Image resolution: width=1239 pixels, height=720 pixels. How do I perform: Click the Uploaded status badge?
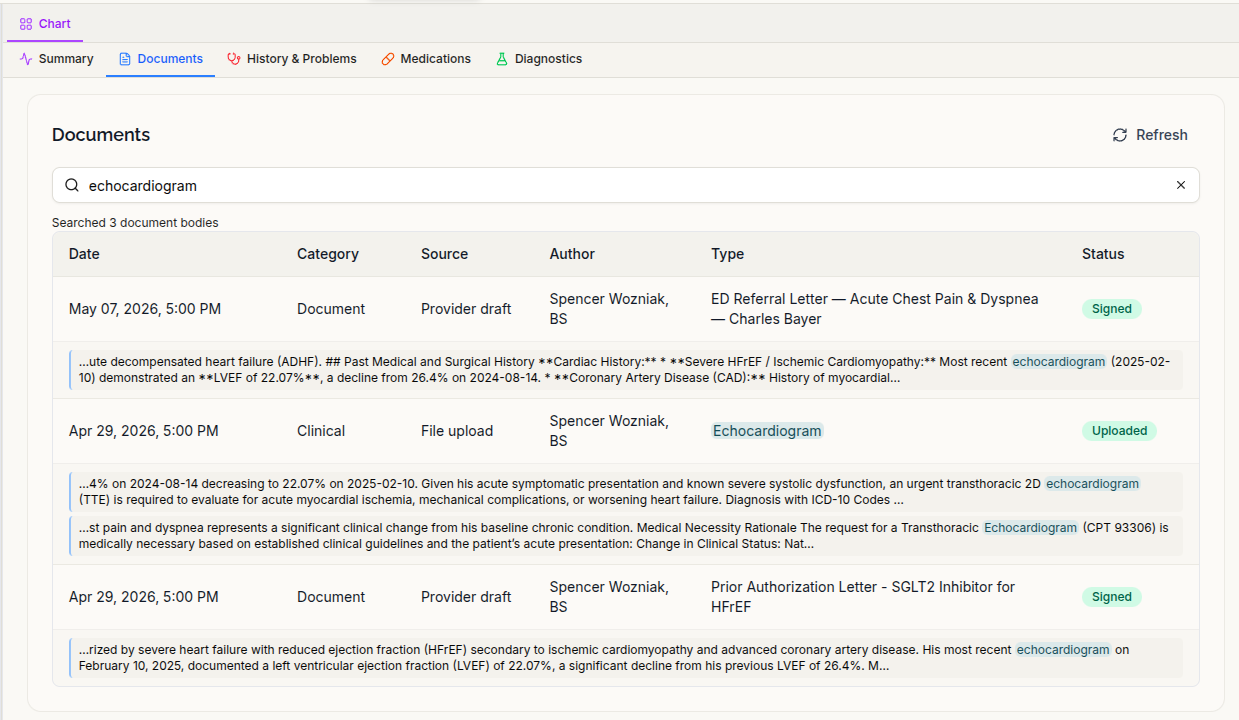click(1119, 431)
